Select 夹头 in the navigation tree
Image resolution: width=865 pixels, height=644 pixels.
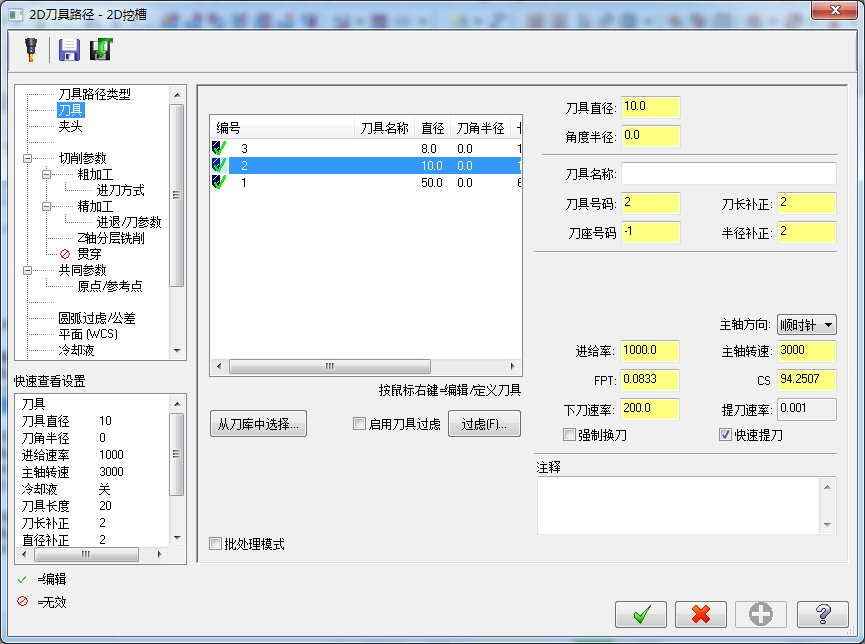(x=70, y=126)
